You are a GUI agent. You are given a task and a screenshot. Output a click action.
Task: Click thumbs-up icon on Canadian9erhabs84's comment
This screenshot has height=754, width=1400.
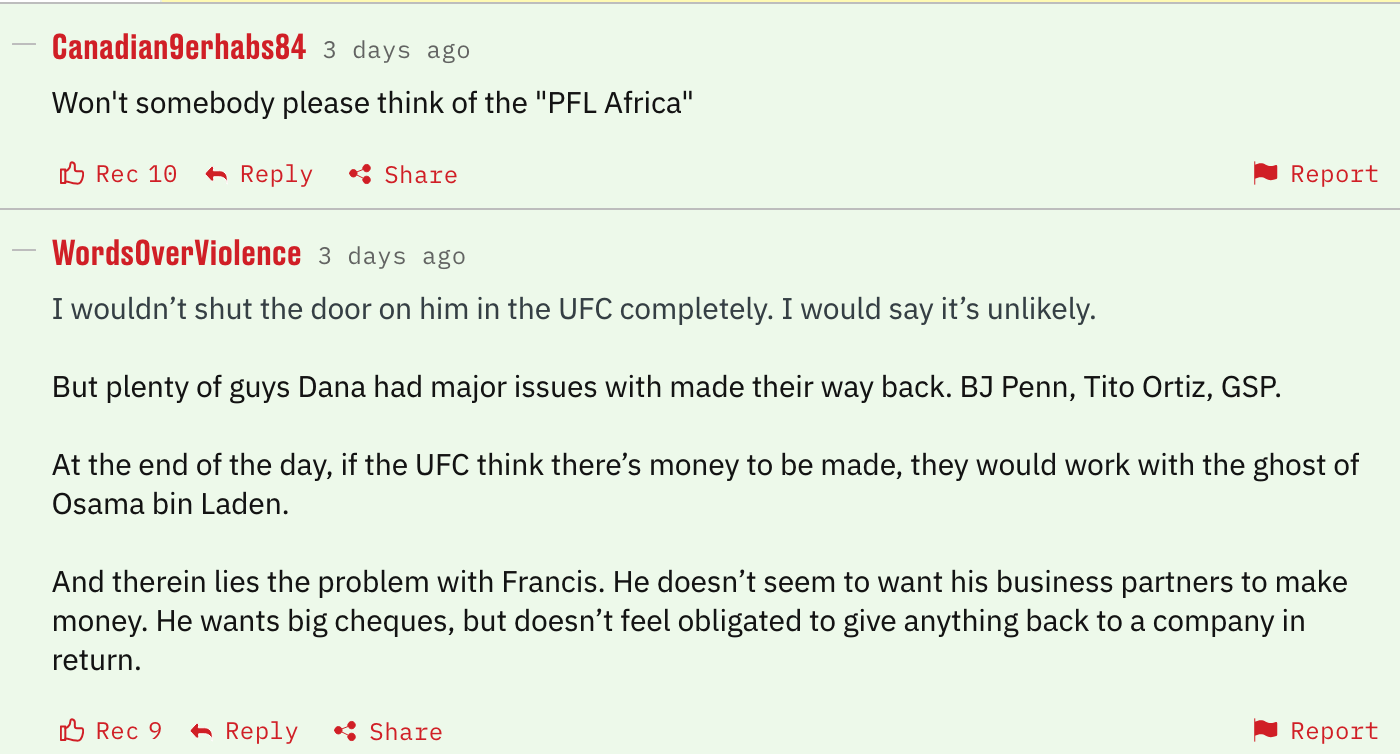[x=72, y=174]
